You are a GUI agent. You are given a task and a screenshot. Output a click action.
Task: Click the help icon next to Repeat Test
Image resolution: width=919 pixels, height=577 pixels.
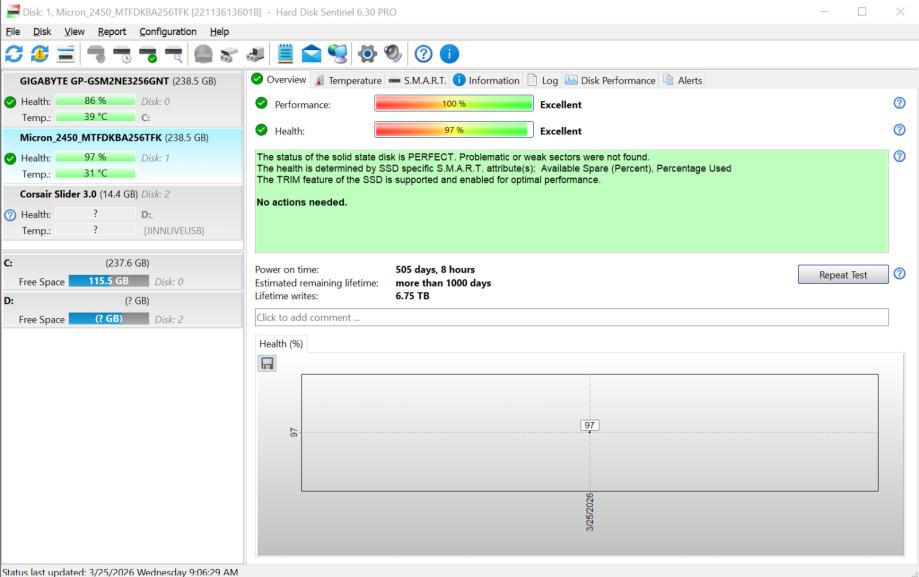pos(900,273)
